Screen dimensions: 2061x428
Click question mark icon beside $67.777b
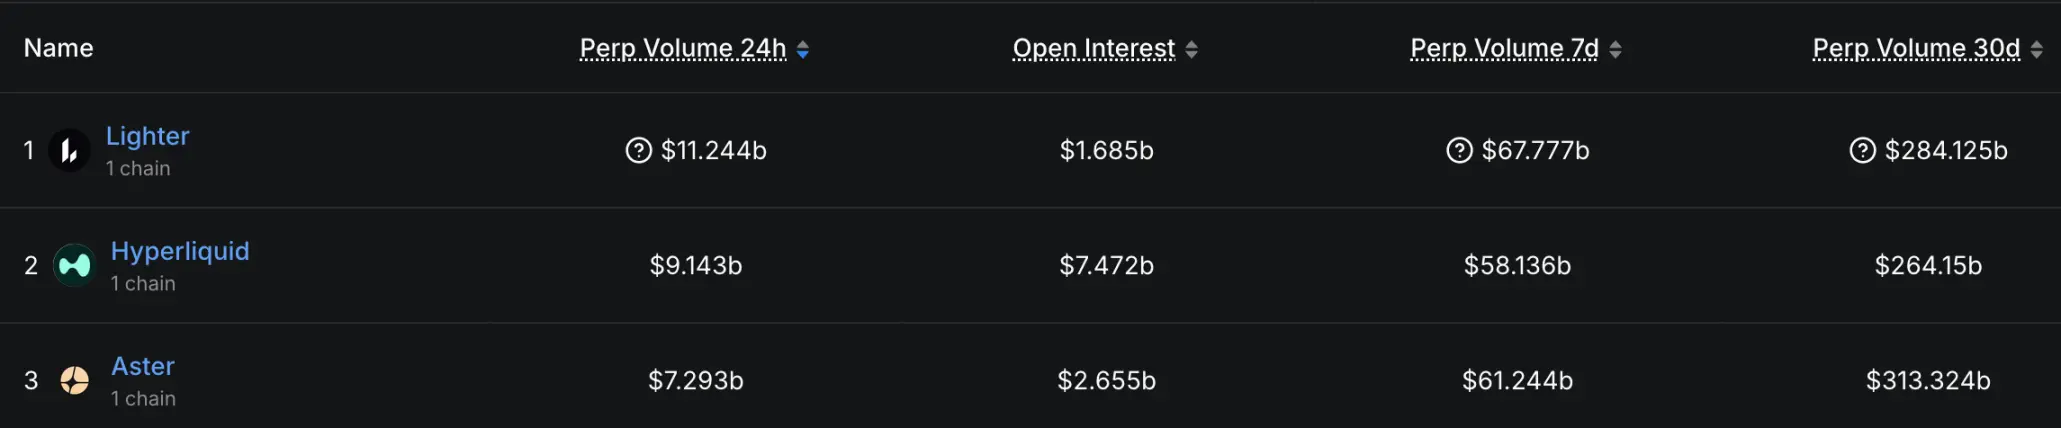pyautogui.click(x=1459, y=150)
